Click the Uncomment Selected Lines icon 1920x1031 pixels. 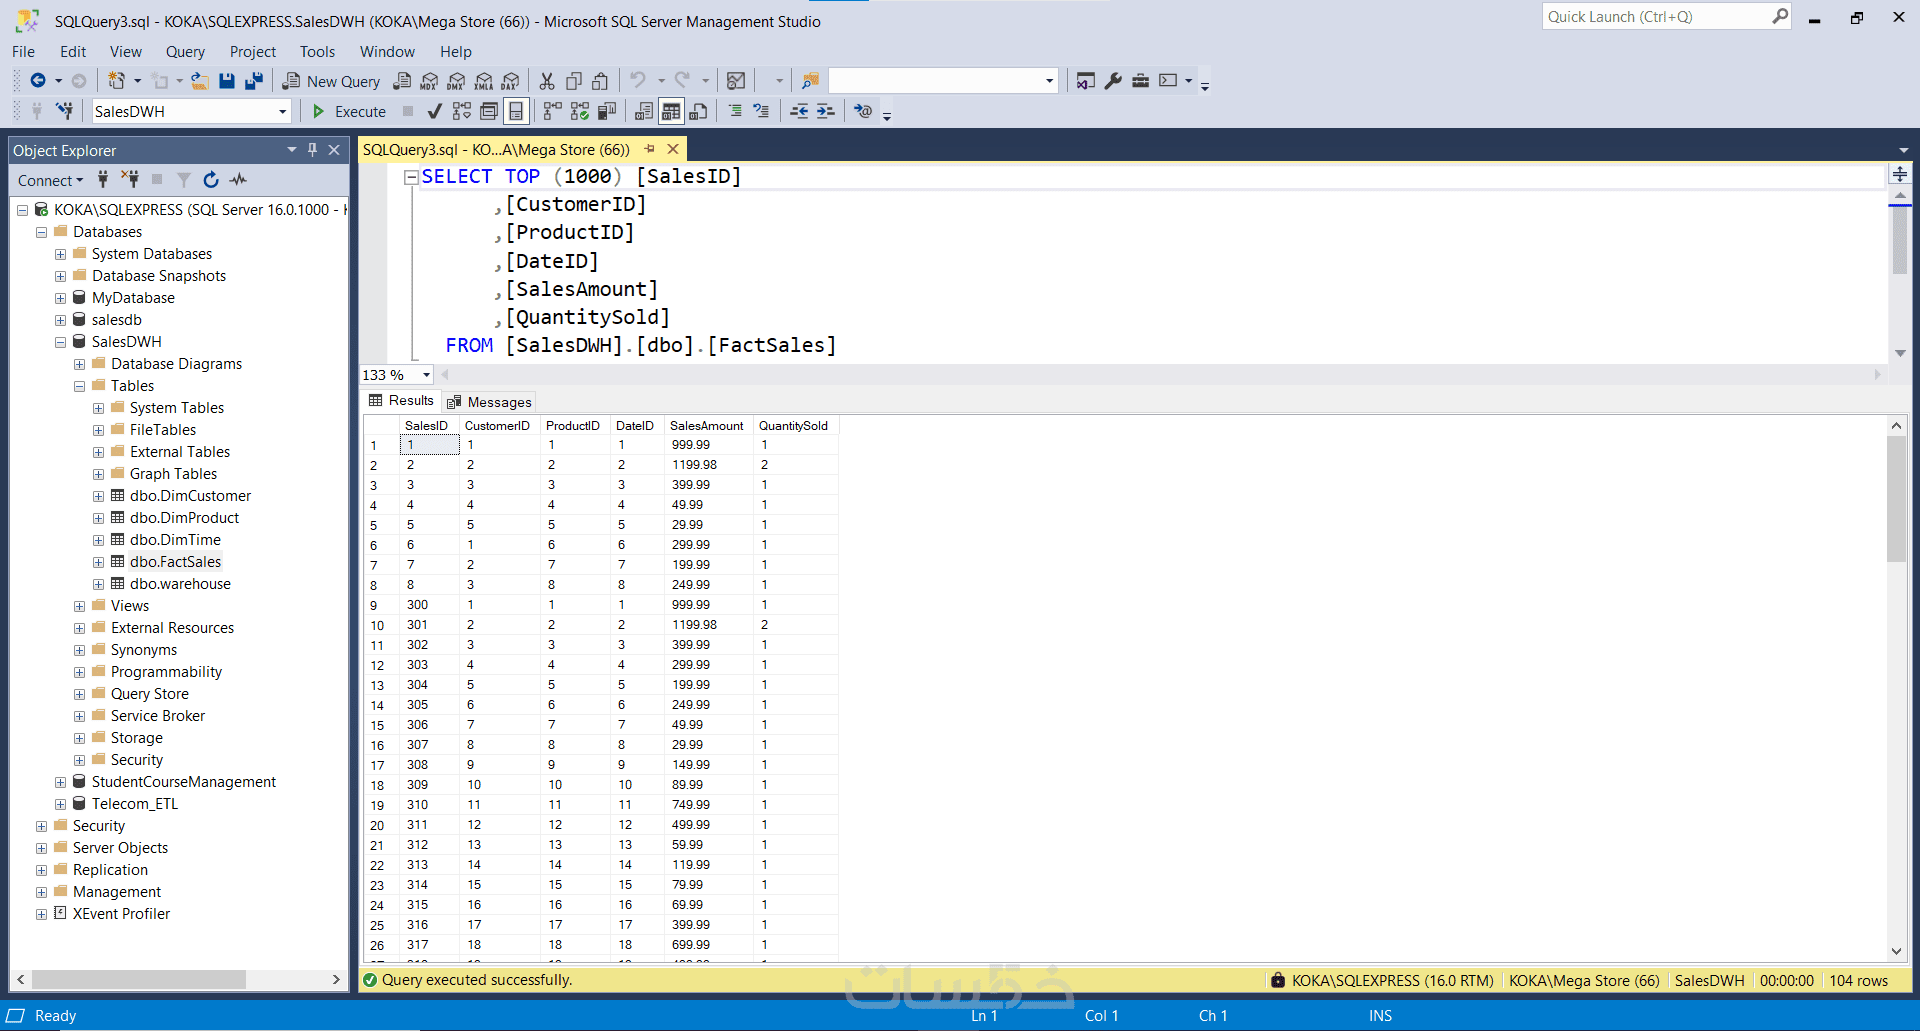tap(761, 111)
